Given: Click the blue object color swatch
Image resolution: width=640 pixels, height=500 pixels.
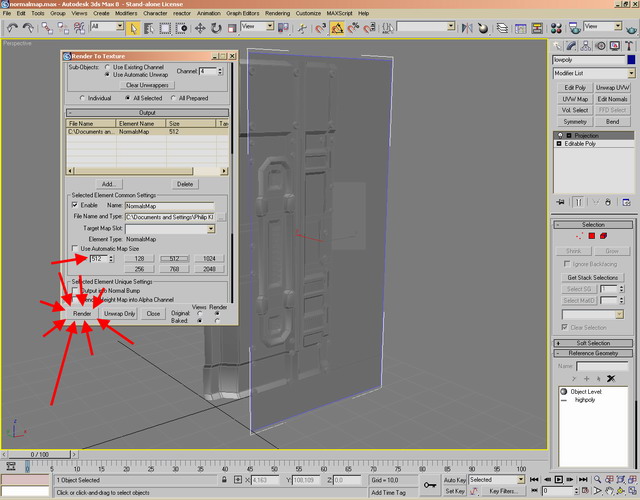Looking at the screenshot, I should tap(631, 60).
